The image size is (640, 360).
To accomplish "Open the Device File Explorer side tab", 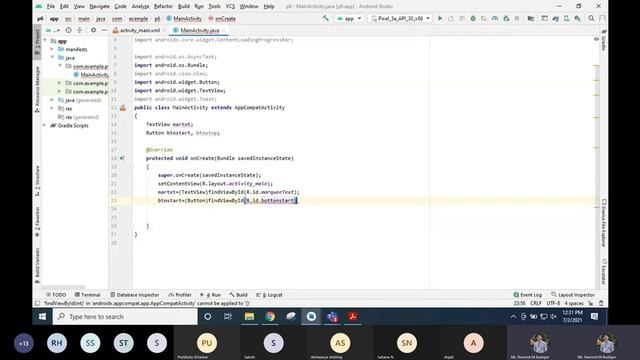I will (x=604, y=223).
